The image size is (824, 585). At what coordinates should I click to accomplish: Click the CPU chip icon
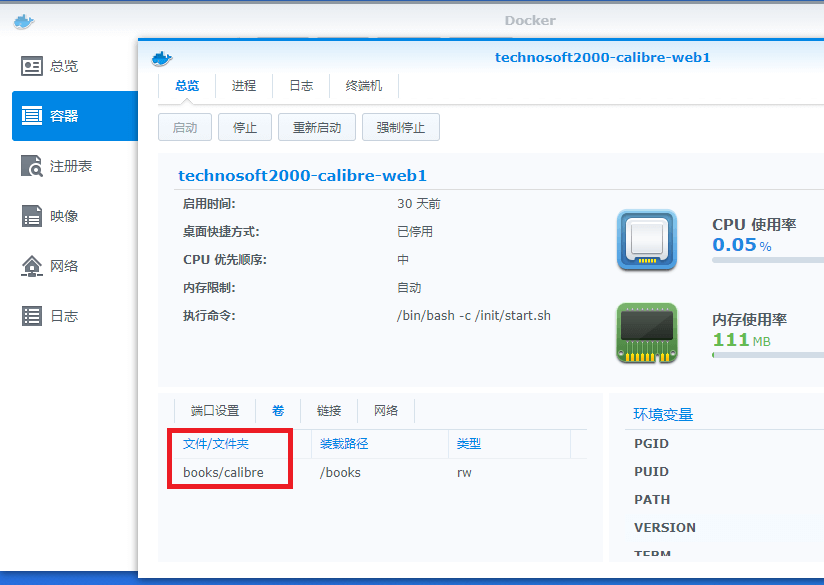[x=646, y=240]
